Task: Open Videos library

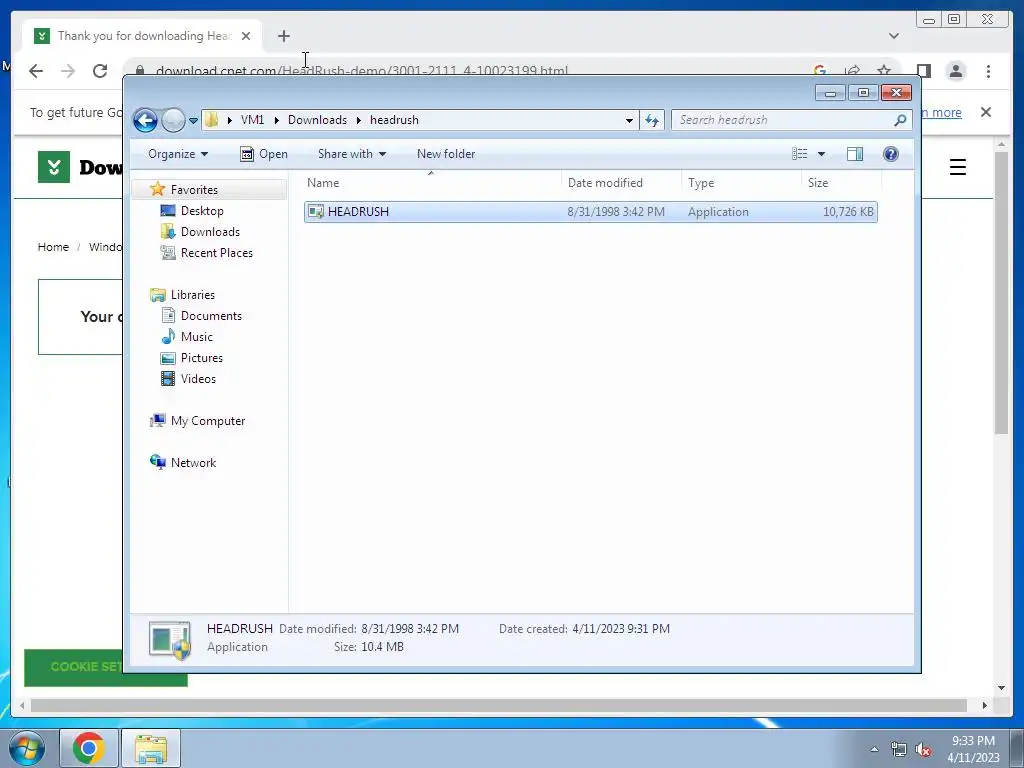Action: pyautogui.click(x=198, y=379)
